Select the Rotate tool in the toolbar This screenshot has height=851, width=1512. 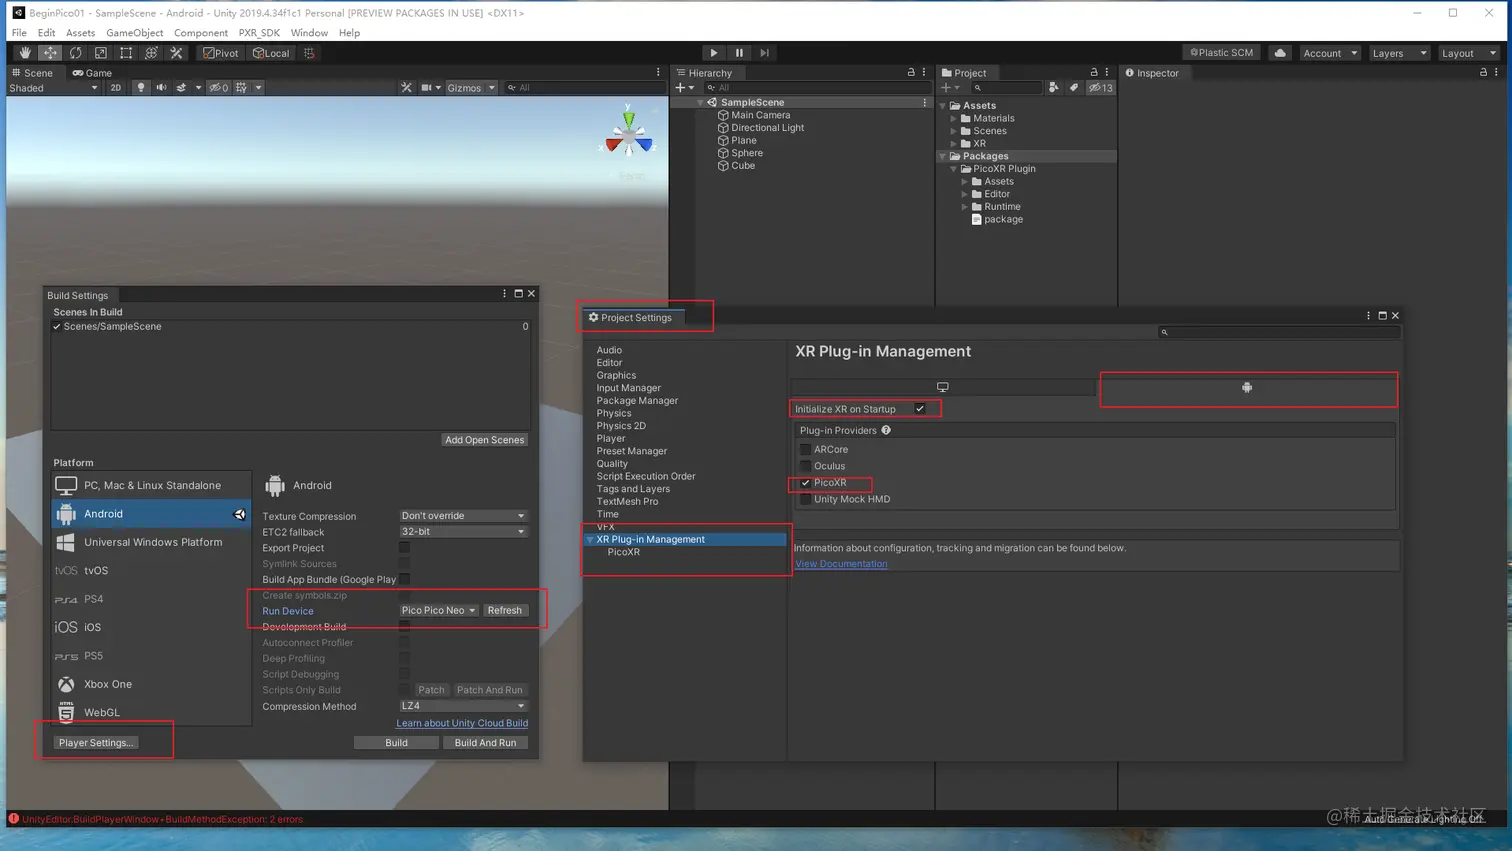[75, 53]
